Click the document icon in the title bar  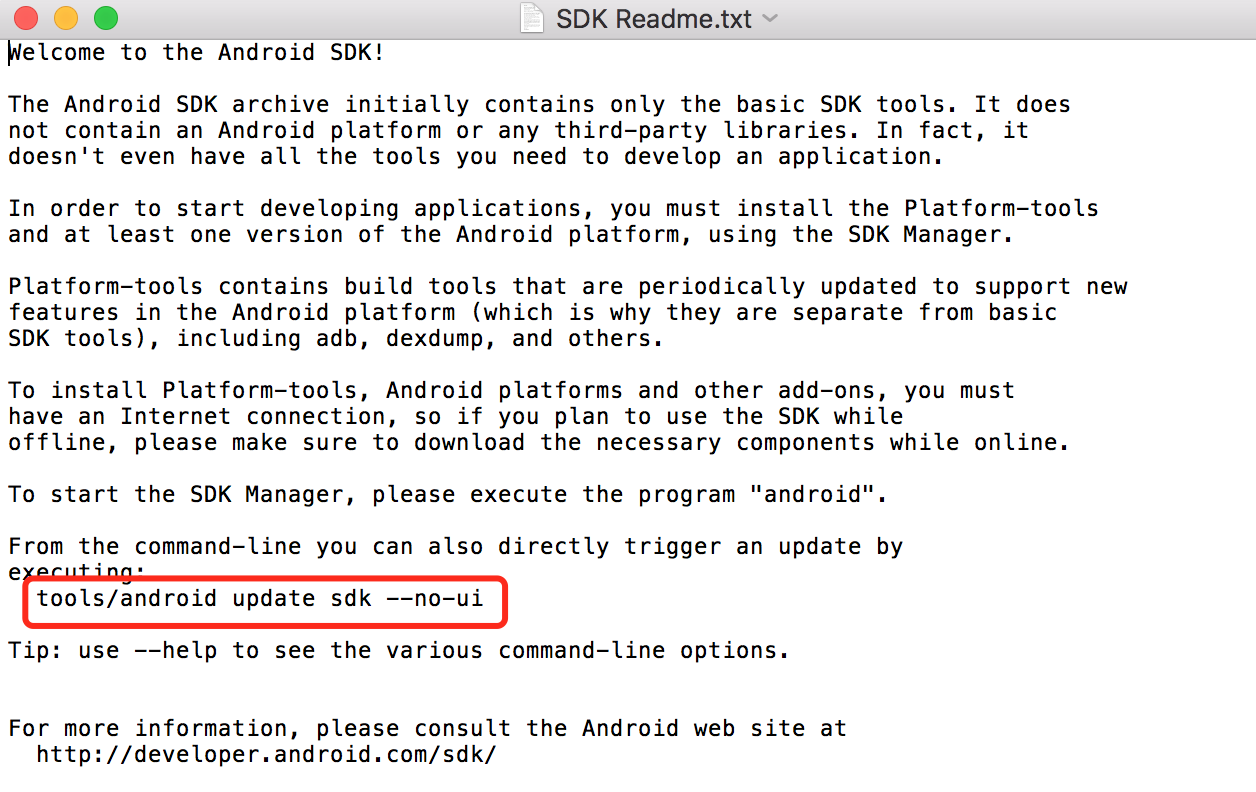pyautogui.click(x=532, y=18)
